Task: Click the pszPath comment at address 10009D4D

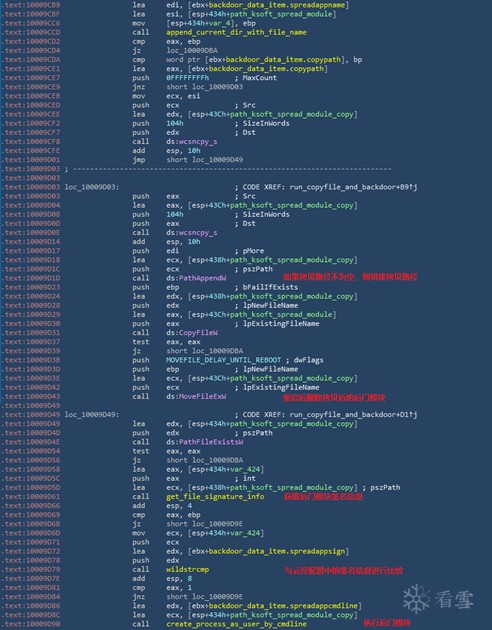Action: pos(257,433)
